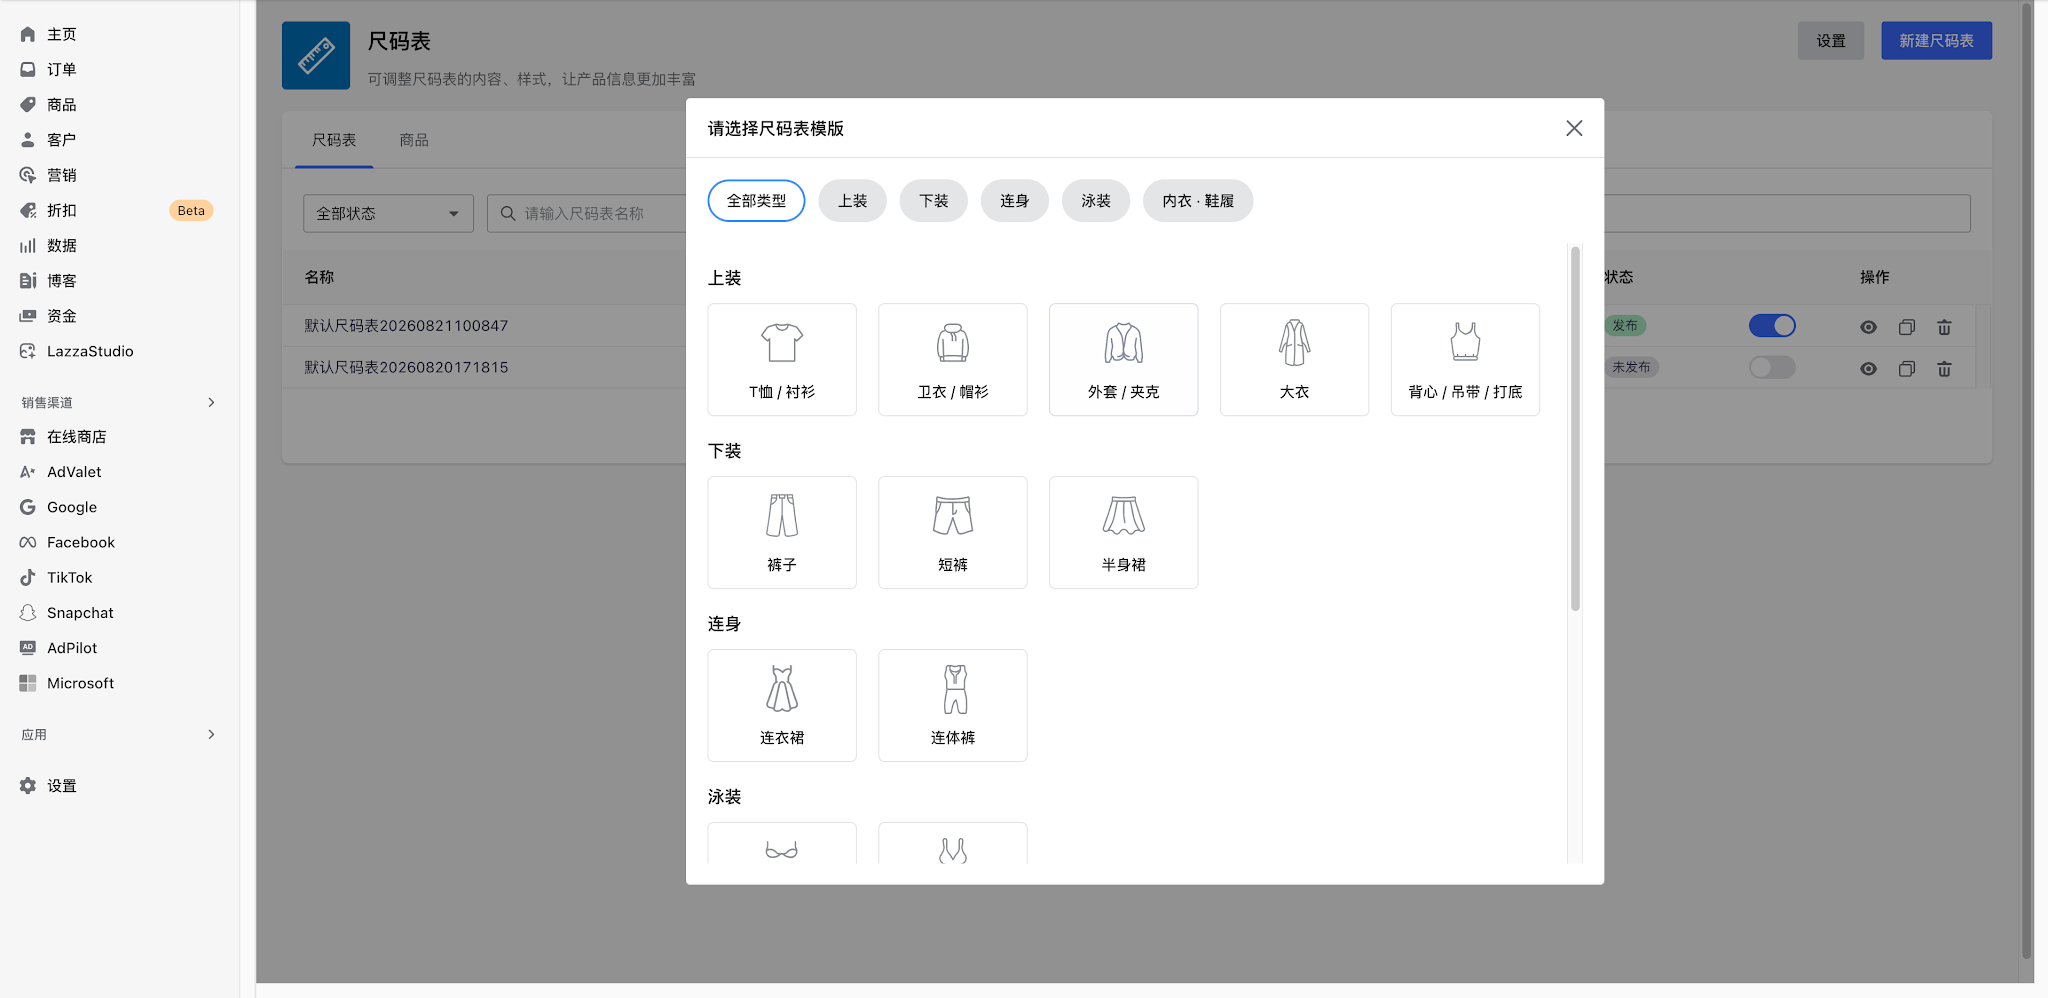Viewport: 2048px width, 998px height.
Task: Click the Beta badge beside 折扣
Action: [x=191, y=210]
